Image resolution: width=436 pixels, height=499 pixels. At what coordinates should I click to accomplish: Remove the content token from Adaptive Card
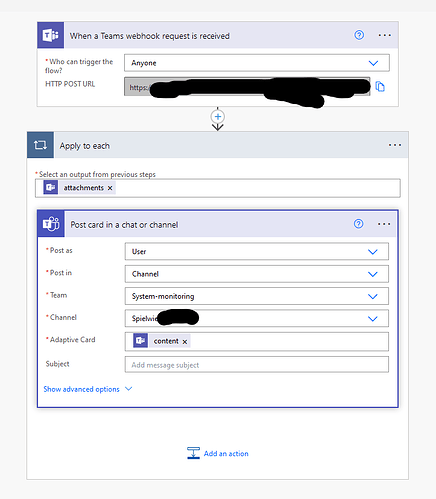pos(185,342)
